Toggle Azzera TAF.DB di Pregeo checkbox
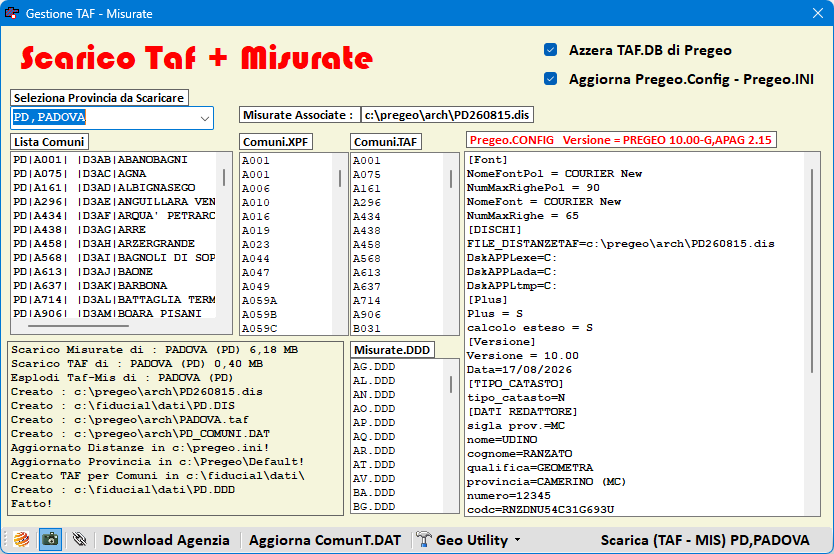Image resolution: width=834 pixels, height=554 pixels. point(551,50)
